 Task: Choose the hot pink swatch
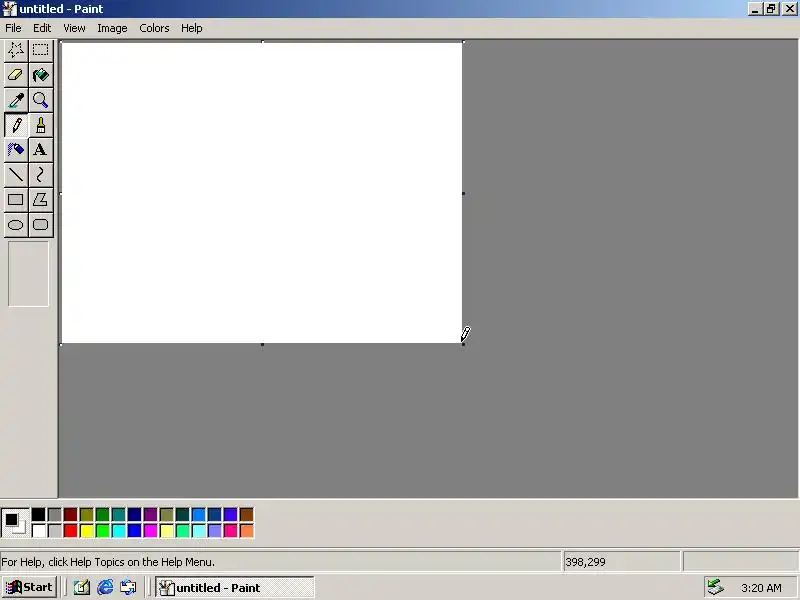pos(231,531)
